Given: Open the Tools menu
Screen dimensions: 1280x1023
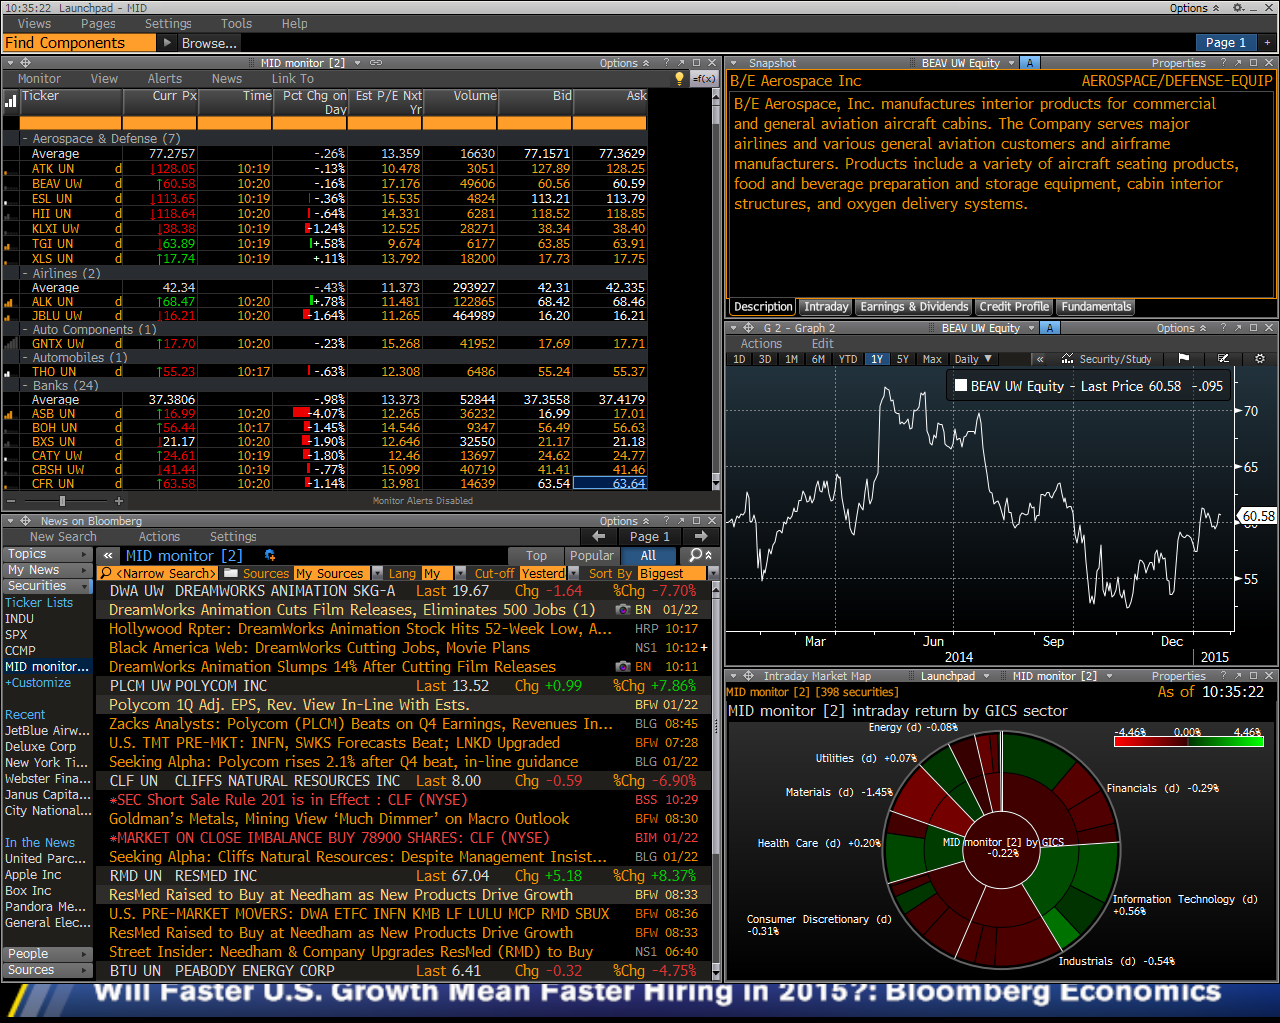Looking at the screenshot, I should (236, 24).
